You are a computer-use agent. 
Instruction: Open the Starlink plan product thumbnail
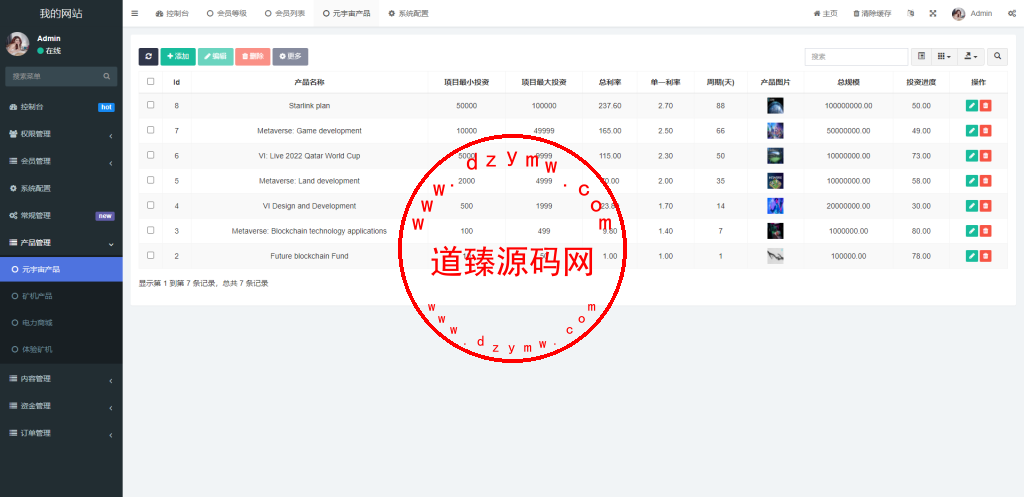[x=775, y=105]
